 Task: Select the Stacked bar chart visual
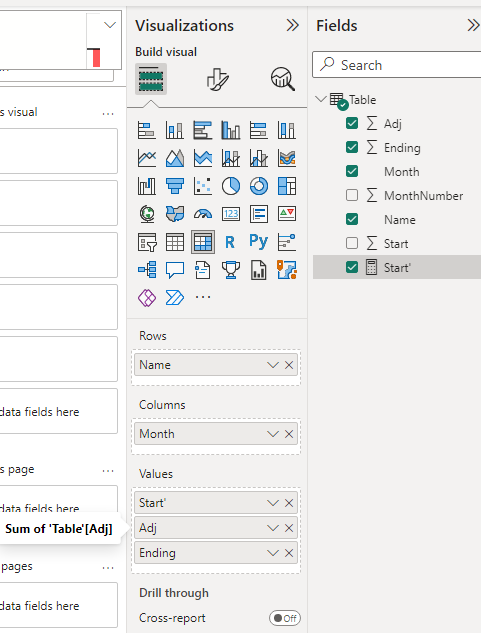click(147, 130)
